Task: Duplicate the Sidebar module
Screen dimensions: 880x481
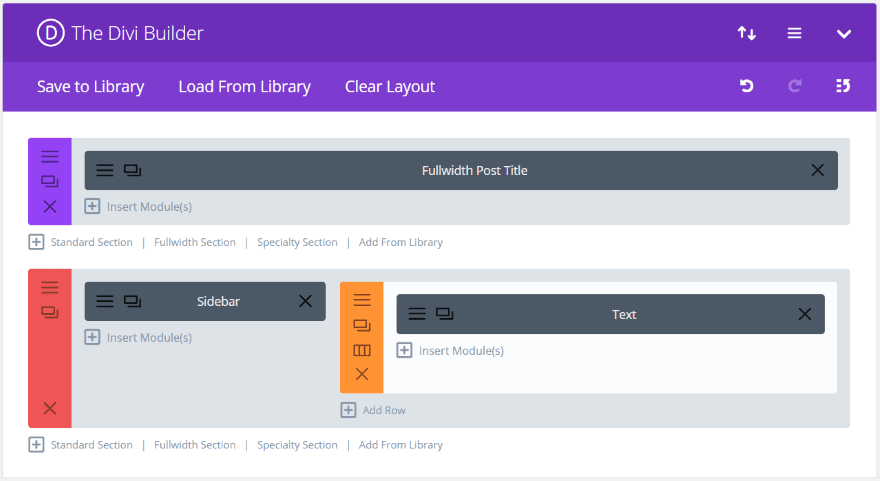Action: pyautogui.click(x=132, y=301)
